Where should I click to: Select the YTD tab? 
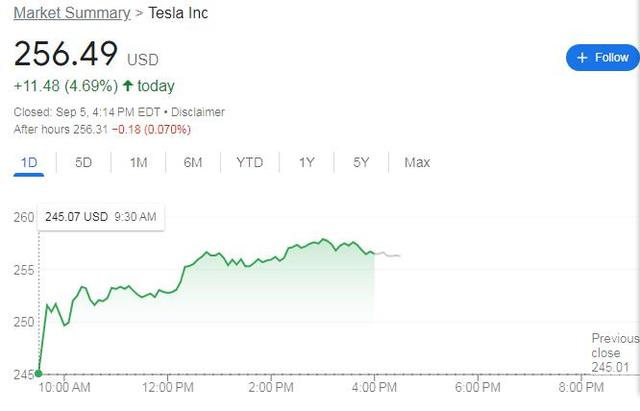tap(250, 162)
